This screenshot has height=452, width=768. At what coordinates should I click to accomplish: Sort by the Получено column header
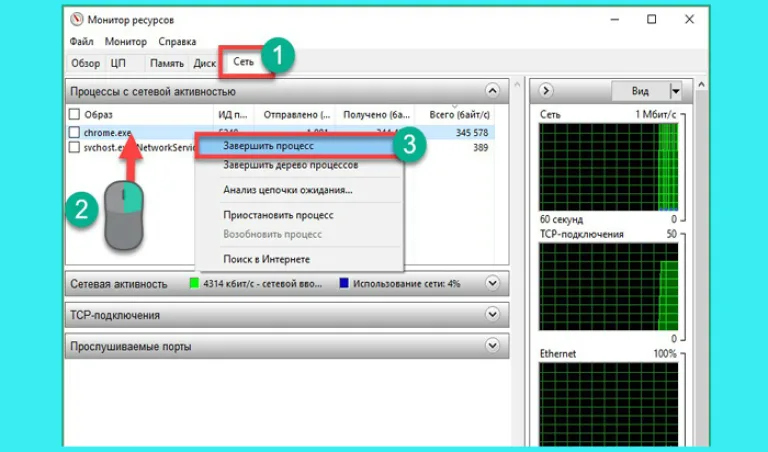375,115
